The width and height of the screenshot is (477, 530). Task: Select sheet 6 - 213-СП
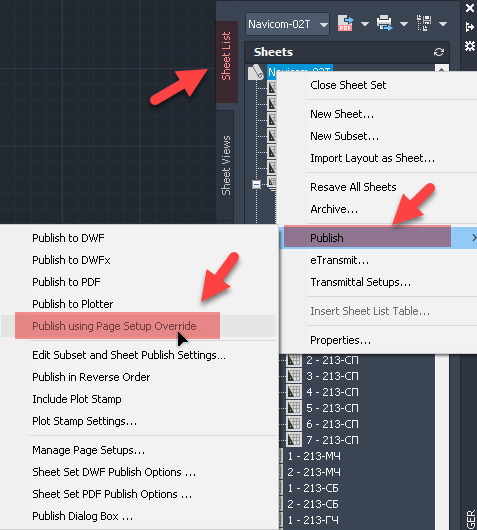pos(332,424)
